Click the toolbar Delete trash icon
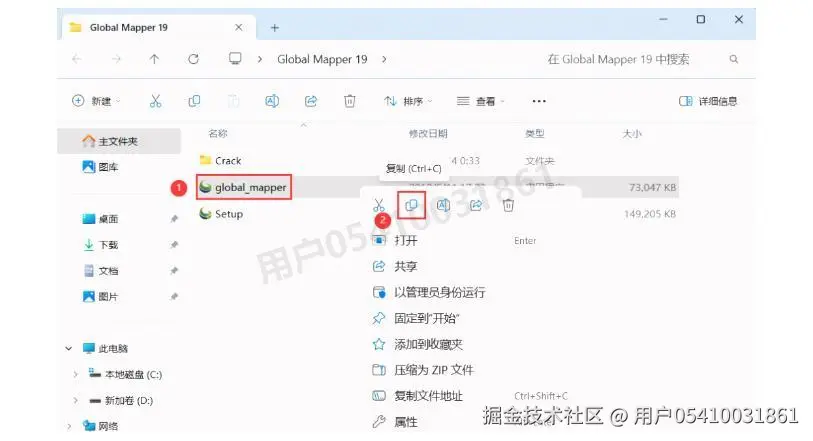The image size is (813, 441). [x=350, y=101]
